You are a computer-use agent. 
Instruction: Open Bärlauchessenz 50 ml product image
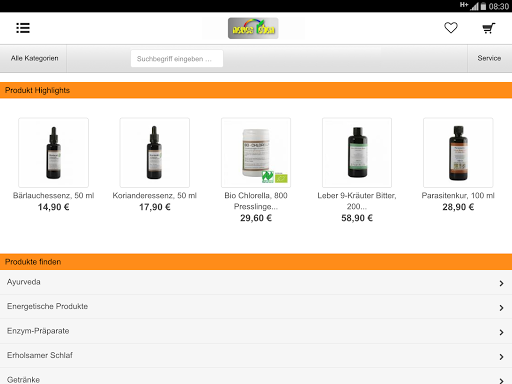coord(53,152)
